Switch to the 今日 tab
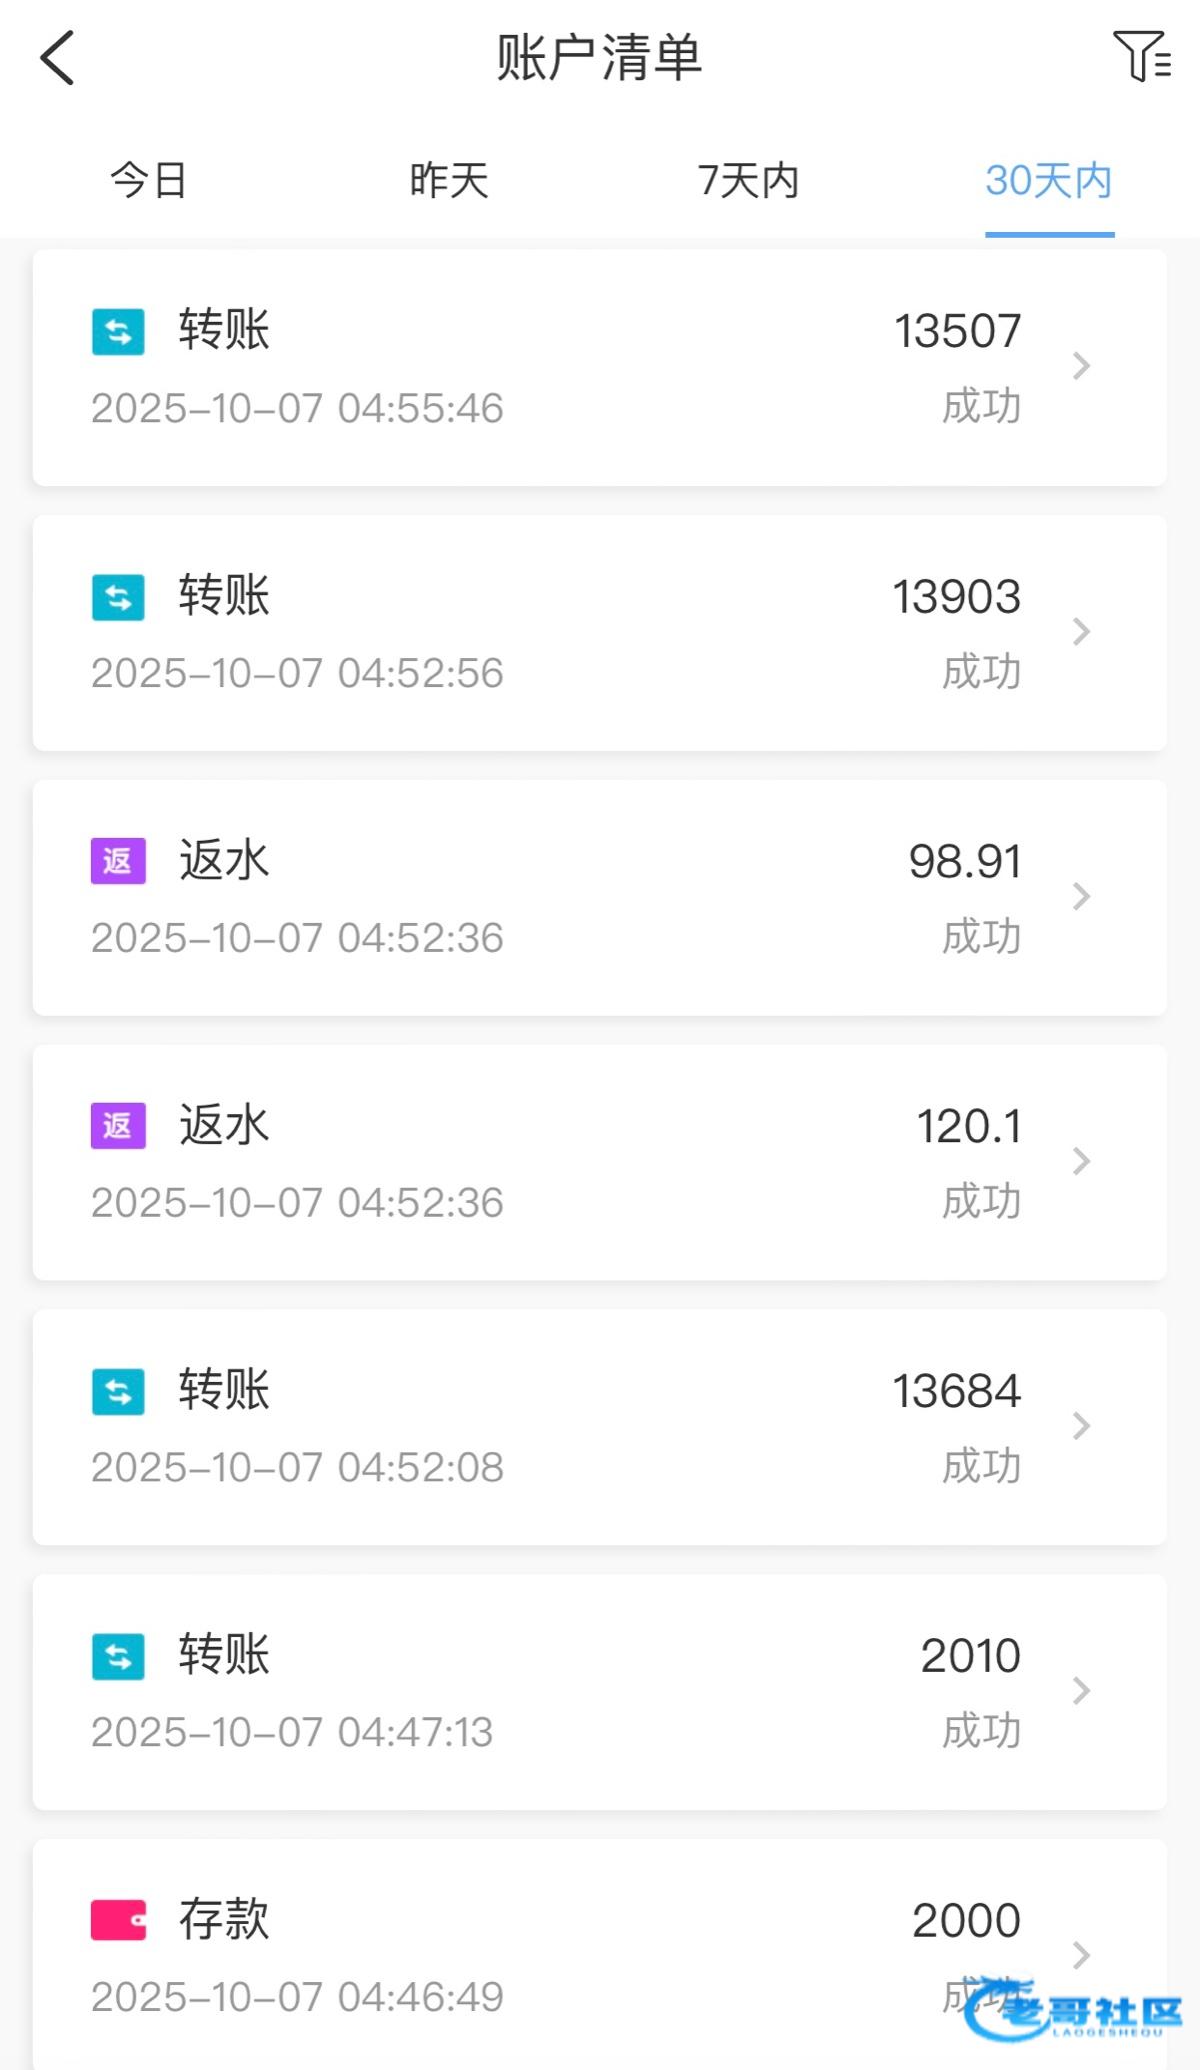Screen dimensions: 1200x2070 tap(149, 181)
